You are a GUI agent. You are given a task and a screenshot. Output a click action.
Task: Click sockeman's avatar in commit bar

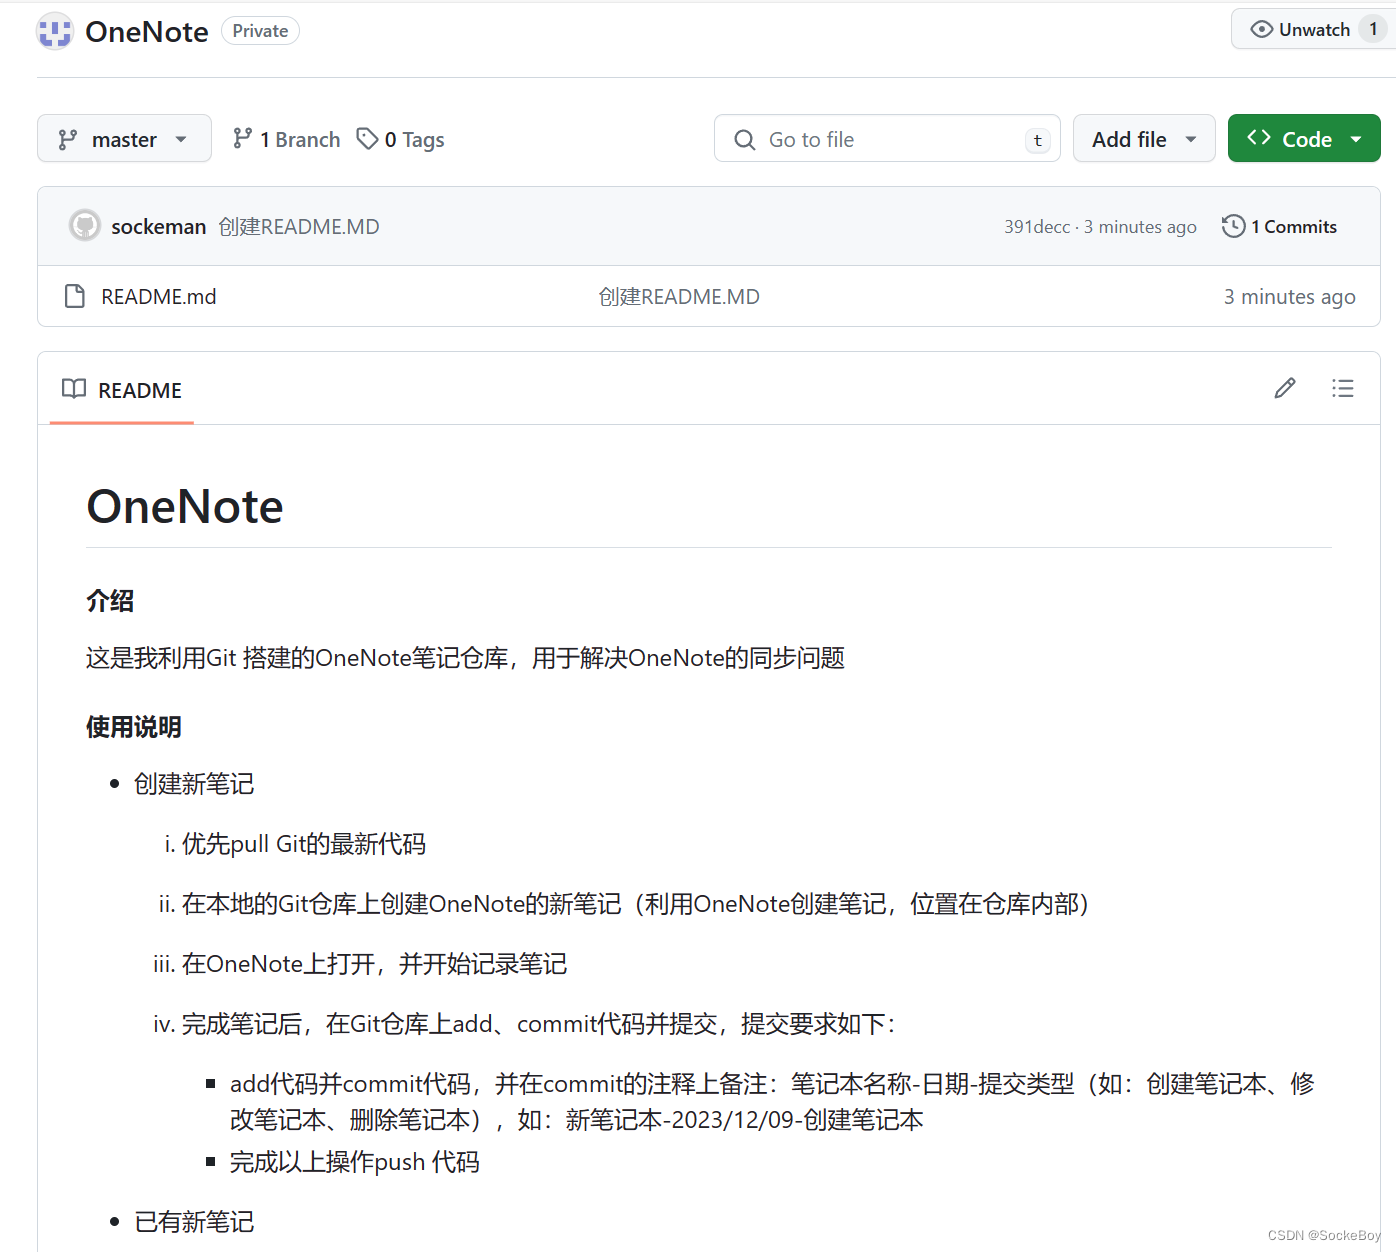point(85,225)
